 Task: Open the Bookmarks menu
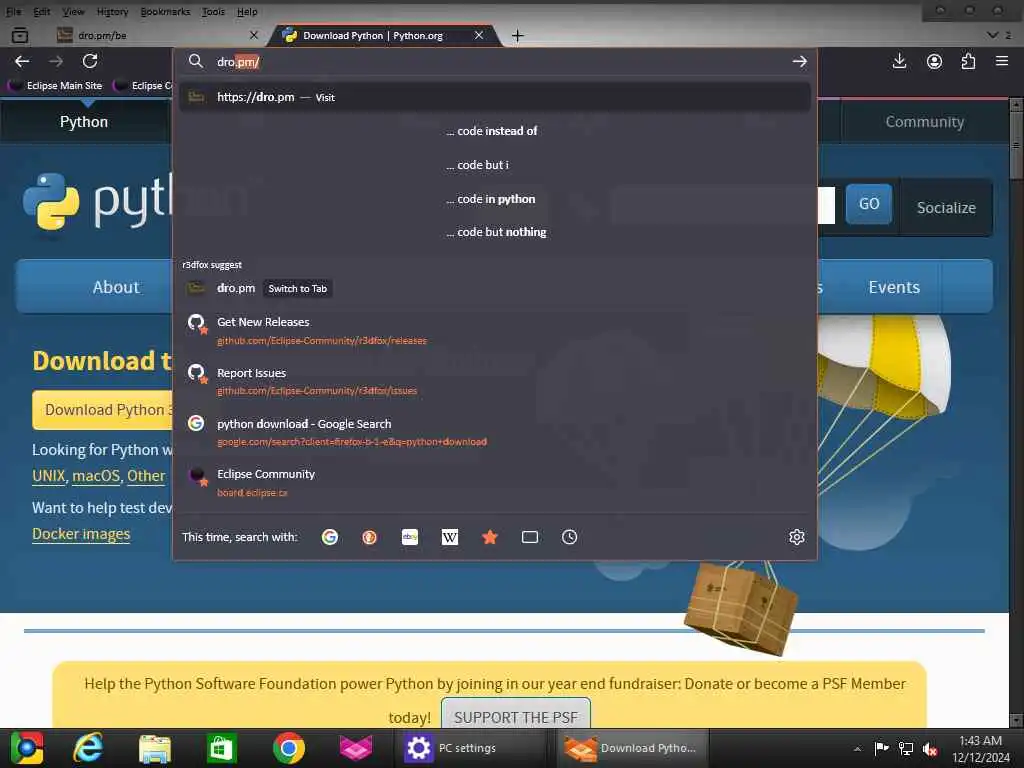(x=165, y=12)
